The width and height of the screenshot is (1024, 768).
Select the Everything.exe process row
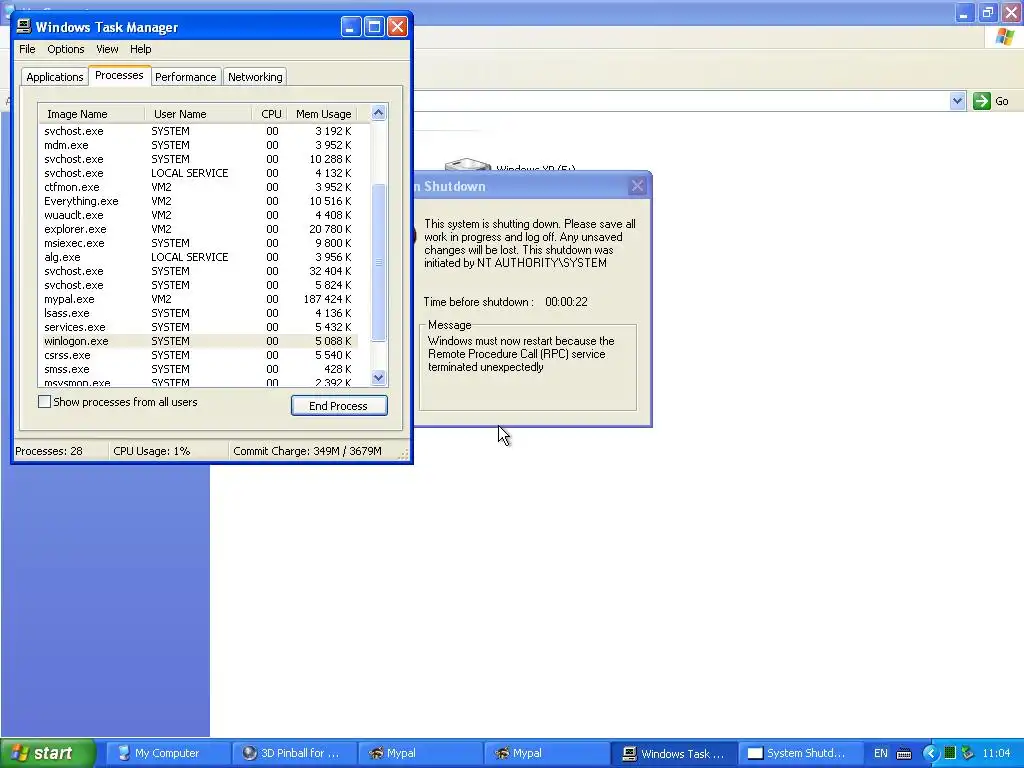[199, 201]
